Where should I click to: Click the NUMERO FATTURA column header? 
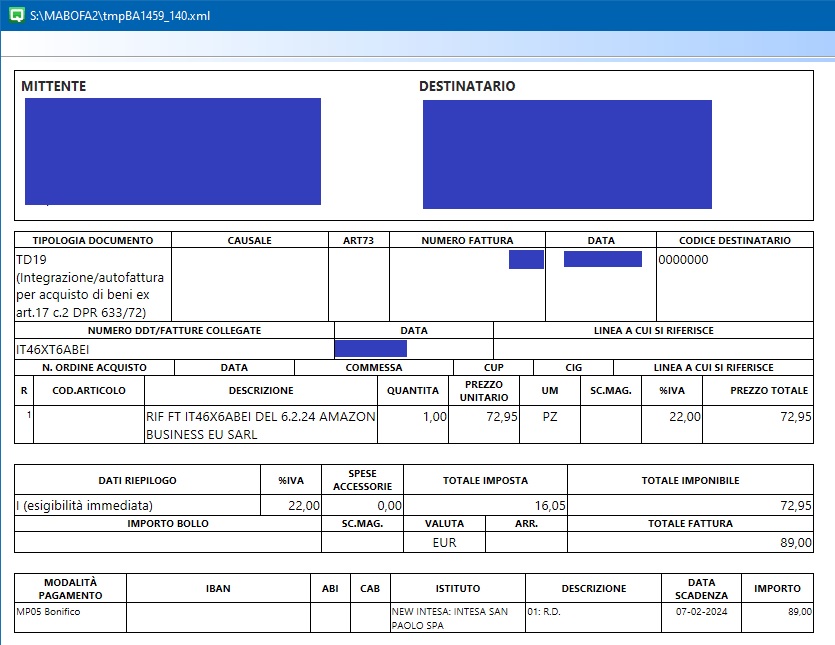(x=467, y=240)
